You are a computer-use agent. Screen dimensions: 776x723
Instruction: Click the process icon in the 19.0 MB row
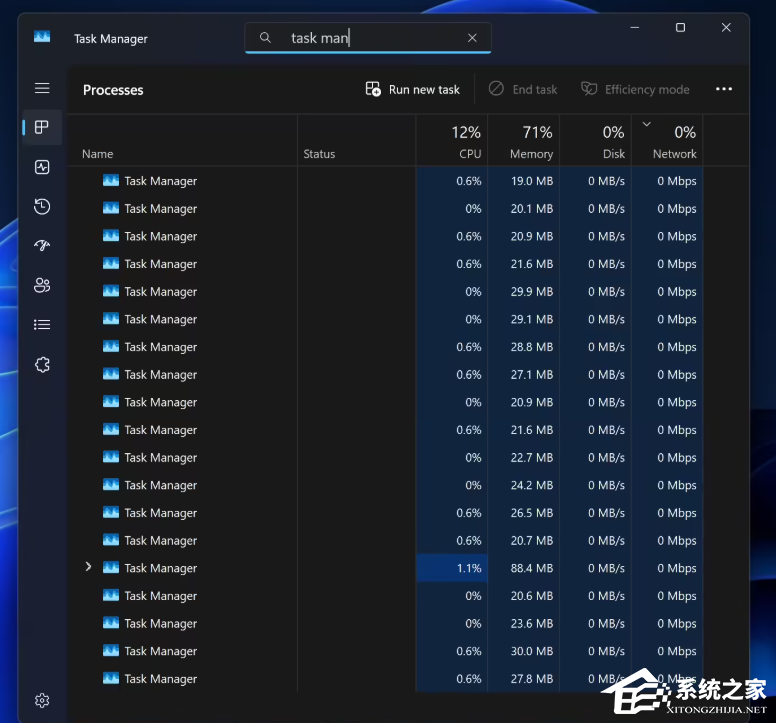point(111,180)
